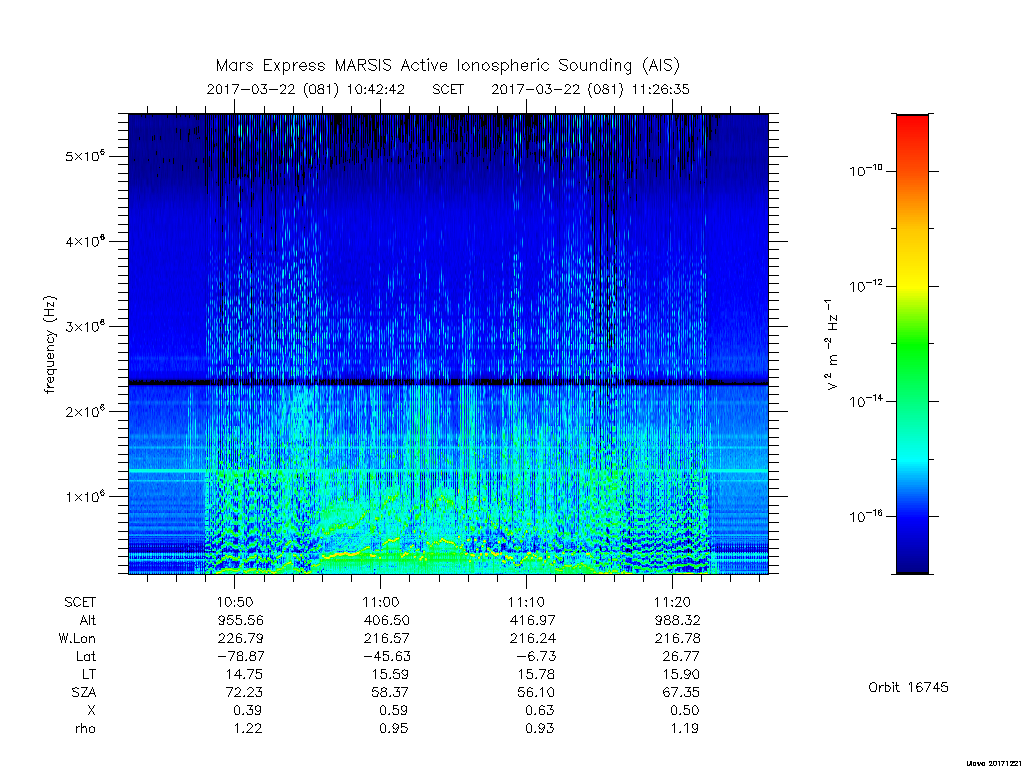Click the latitude value −78.87
This screenshot has width=1024, height=768.
tap(241, 656)
